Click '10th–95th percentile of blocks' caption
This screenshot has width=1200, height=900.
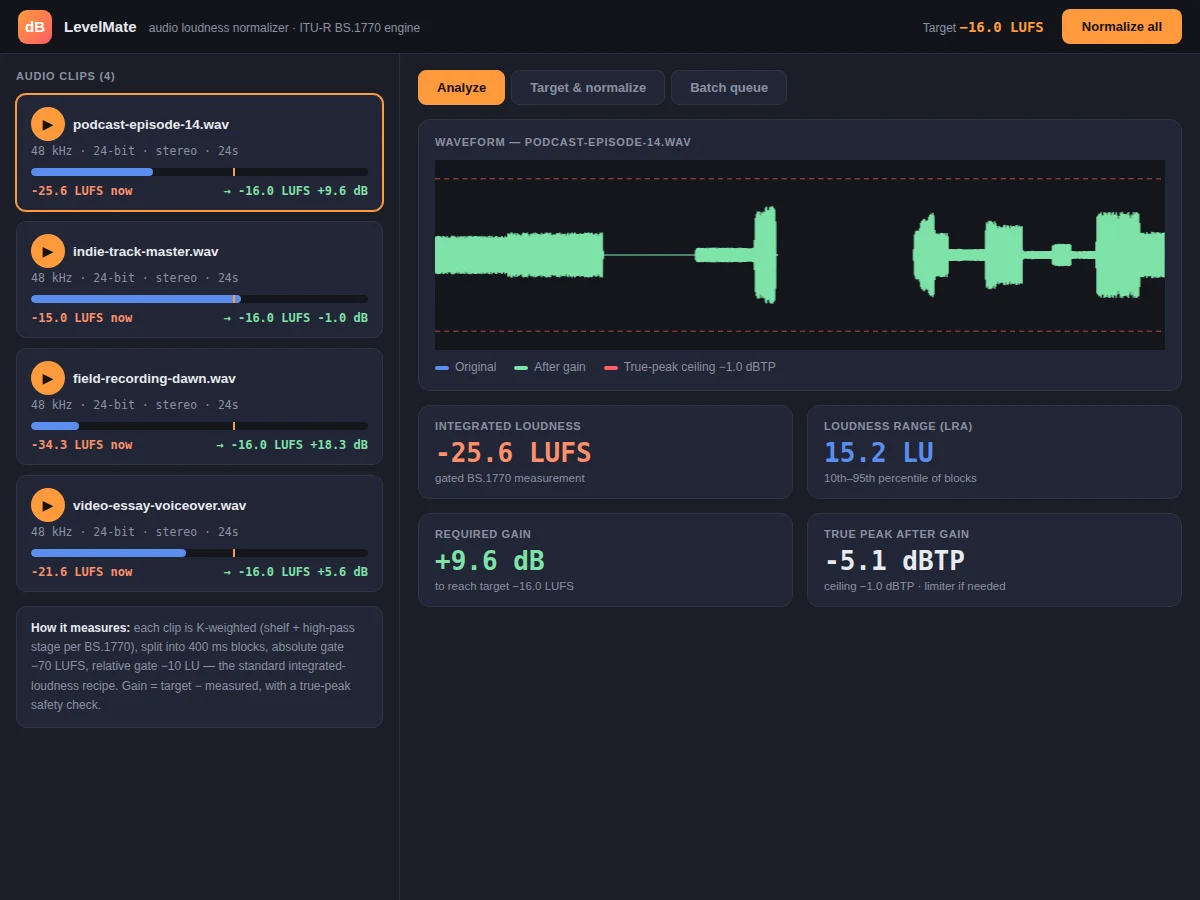click(900, 478)
